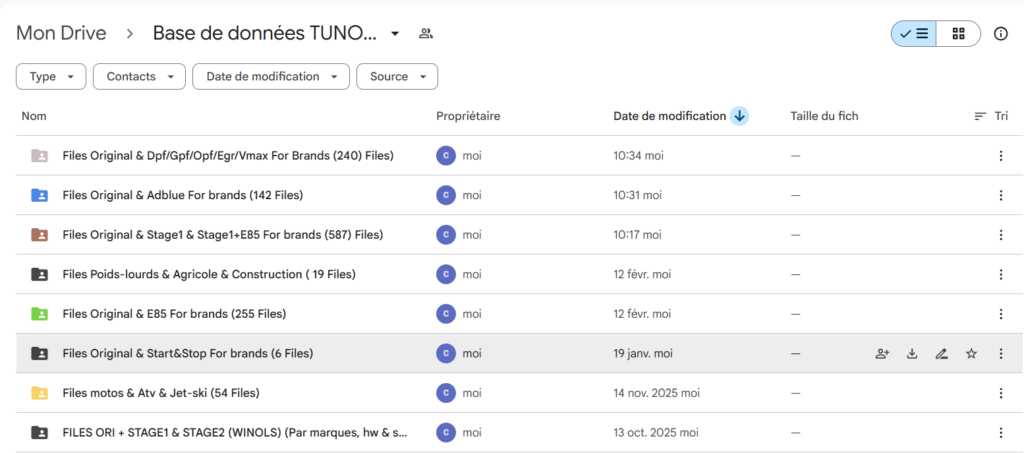Click the 10:34 moi modification time
Screen dimensions: 1024x453
(637, 156)
